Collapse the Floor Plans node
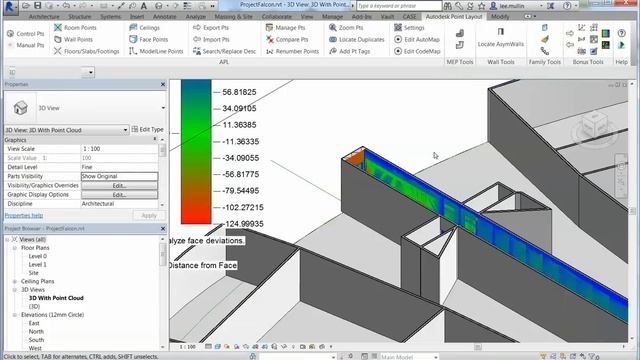 [x=15, y=248]
